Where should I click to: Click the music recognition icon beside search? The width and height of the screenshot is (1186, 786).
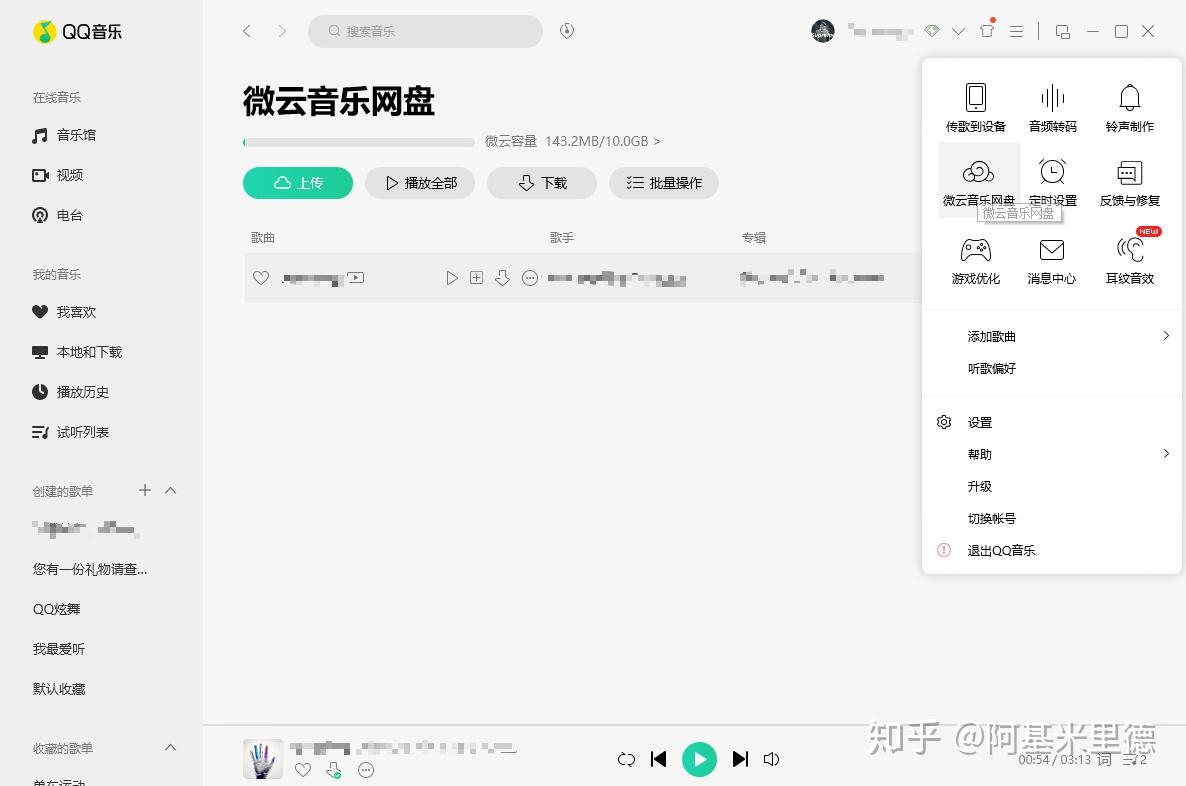(x=567, y=31)
